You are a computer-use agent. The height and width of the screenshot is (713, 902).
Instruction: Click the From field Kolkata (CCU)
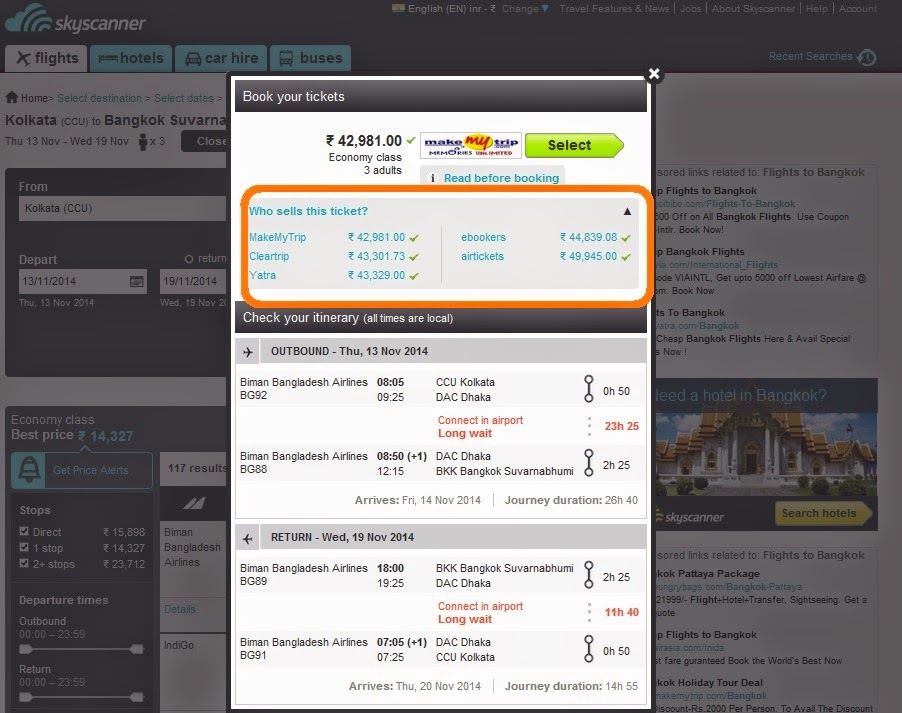click(123, 208)
